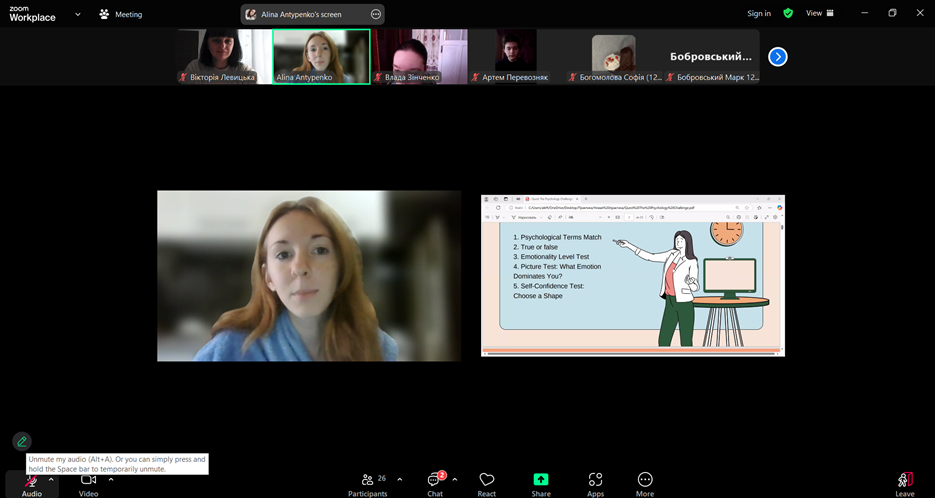Click the "Unmute my audio" tooltip text
Image resolution: width=935 pixels, height=498 pixels.
point(117,464)
